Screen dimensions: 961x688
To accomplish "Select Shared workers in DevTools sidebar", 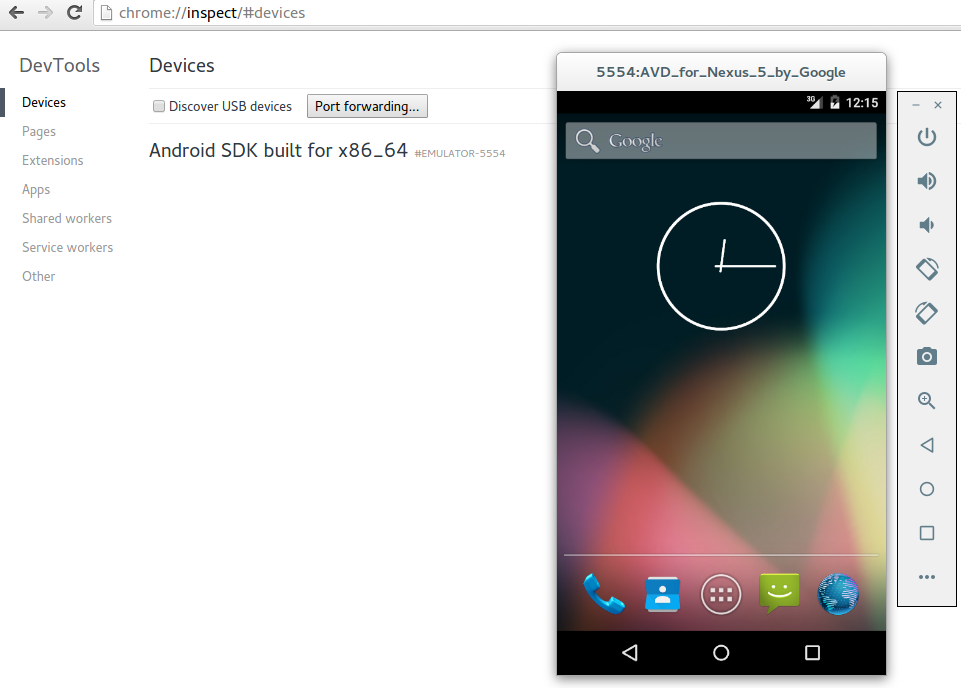I will pyautogui.click(x=67, y=218).
